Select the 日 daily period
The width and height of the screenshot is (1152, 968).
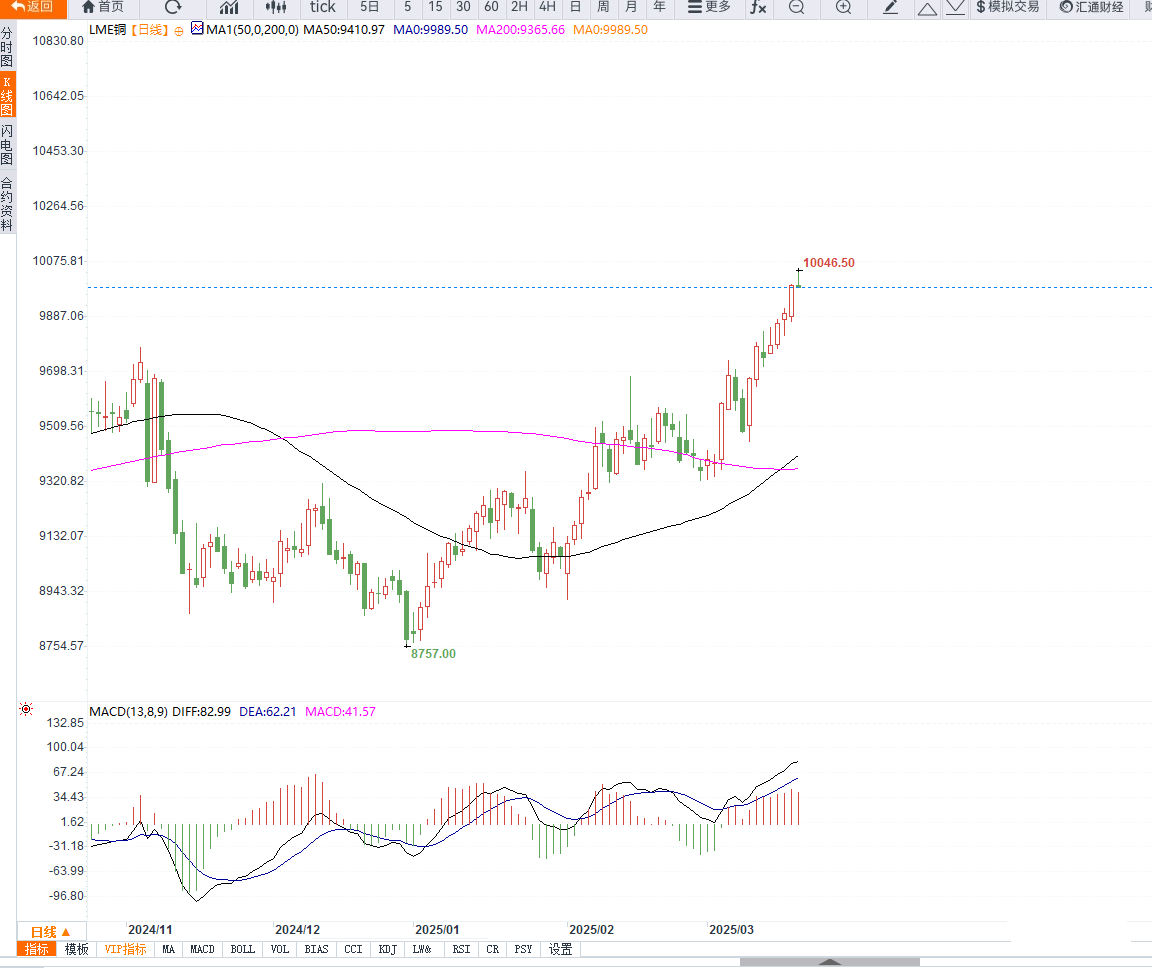[575, 7]
